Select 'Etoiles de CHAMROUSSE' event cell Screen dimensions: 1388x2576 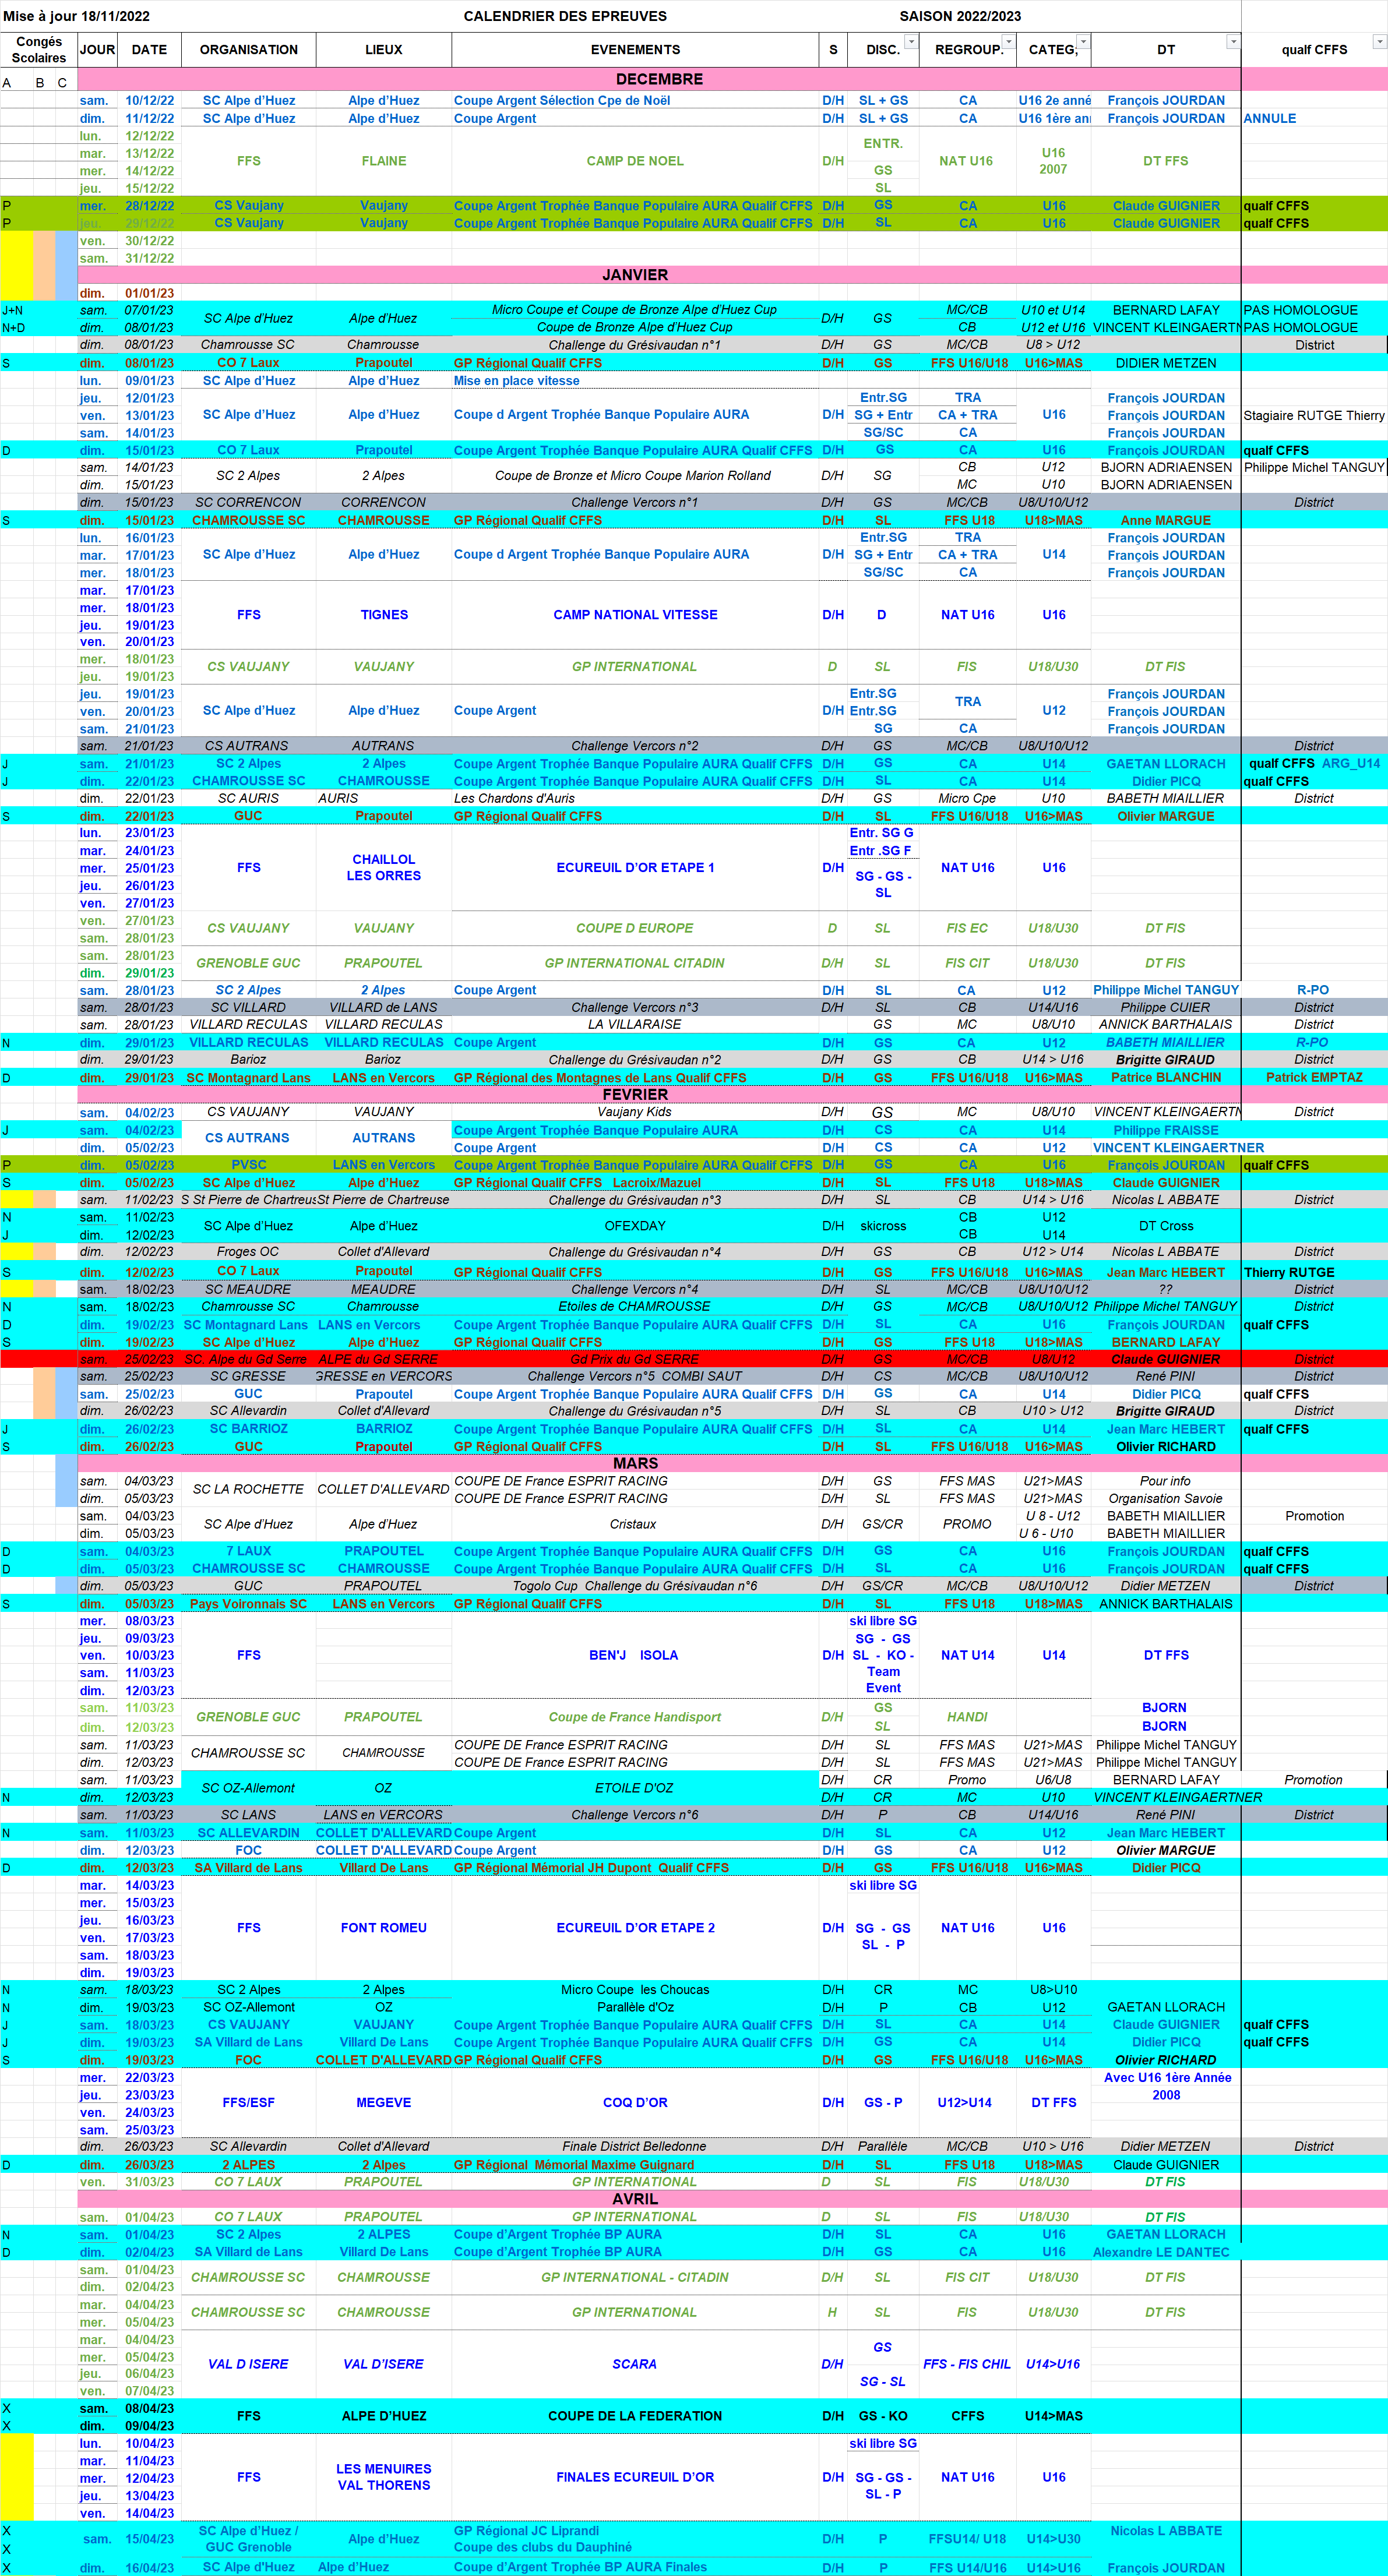[x=635, y=1307]
